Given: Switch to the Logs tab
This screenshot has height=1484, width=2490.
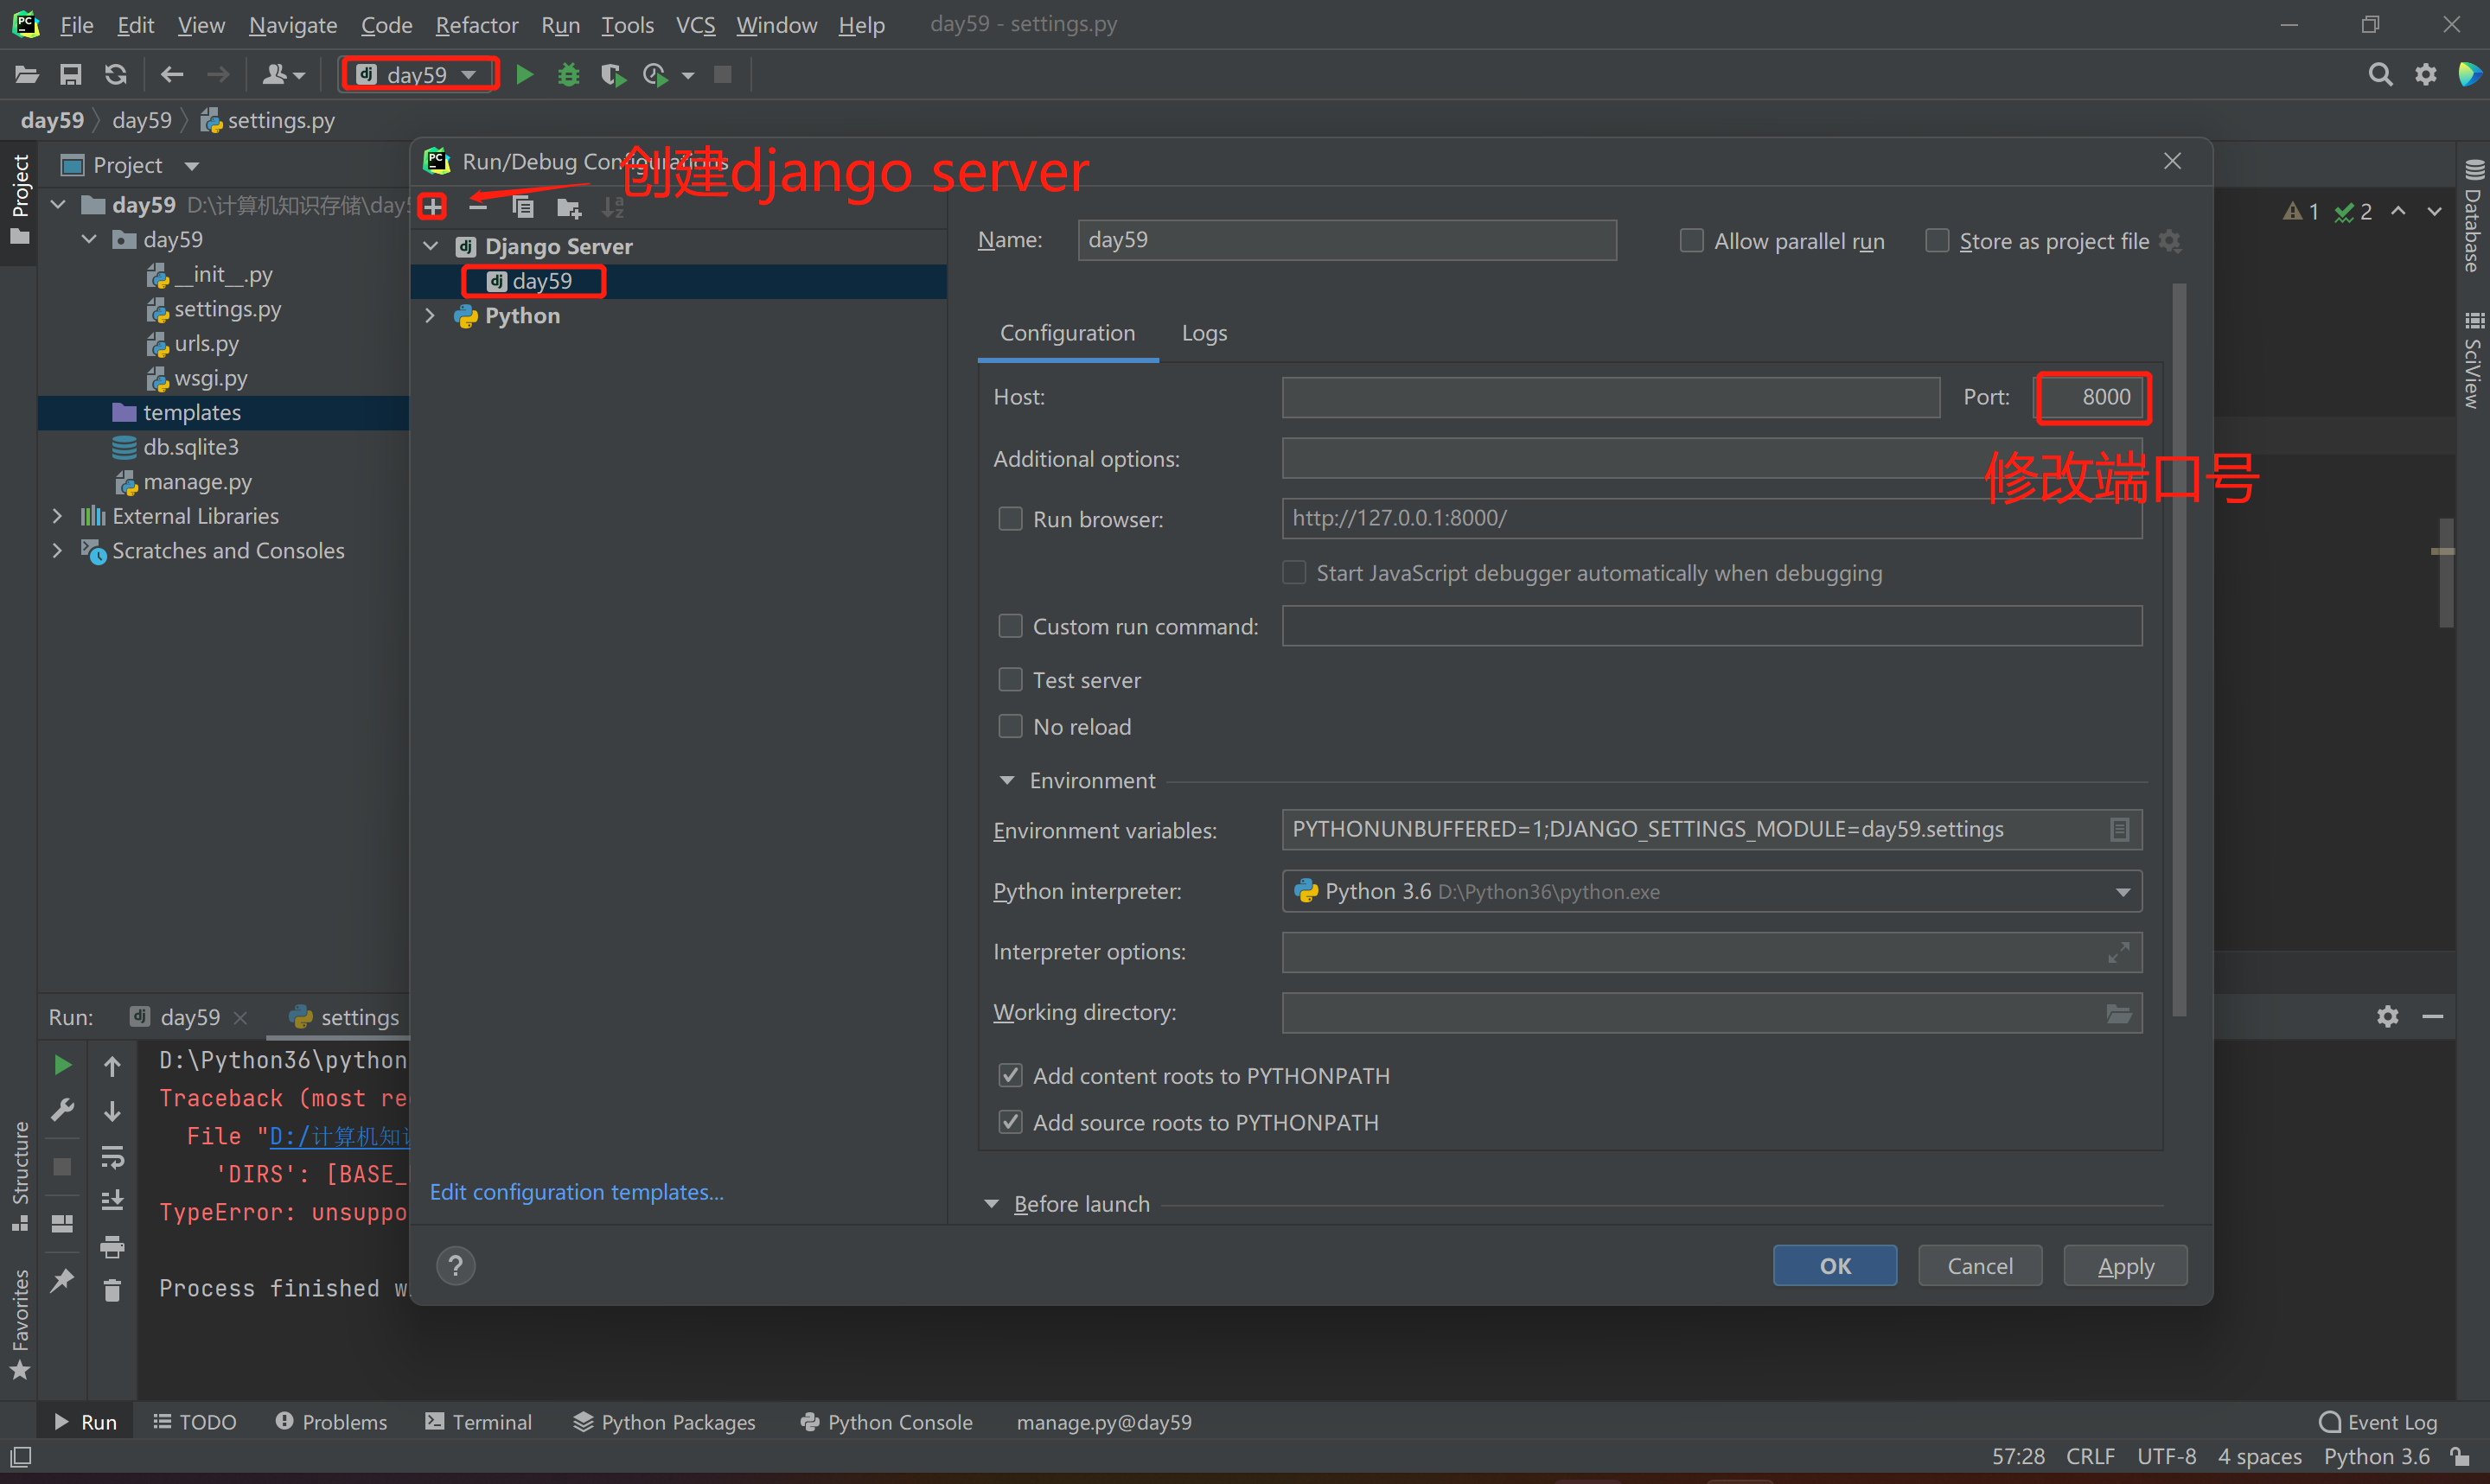Looking at the screenshot, I should (1204, 333).
